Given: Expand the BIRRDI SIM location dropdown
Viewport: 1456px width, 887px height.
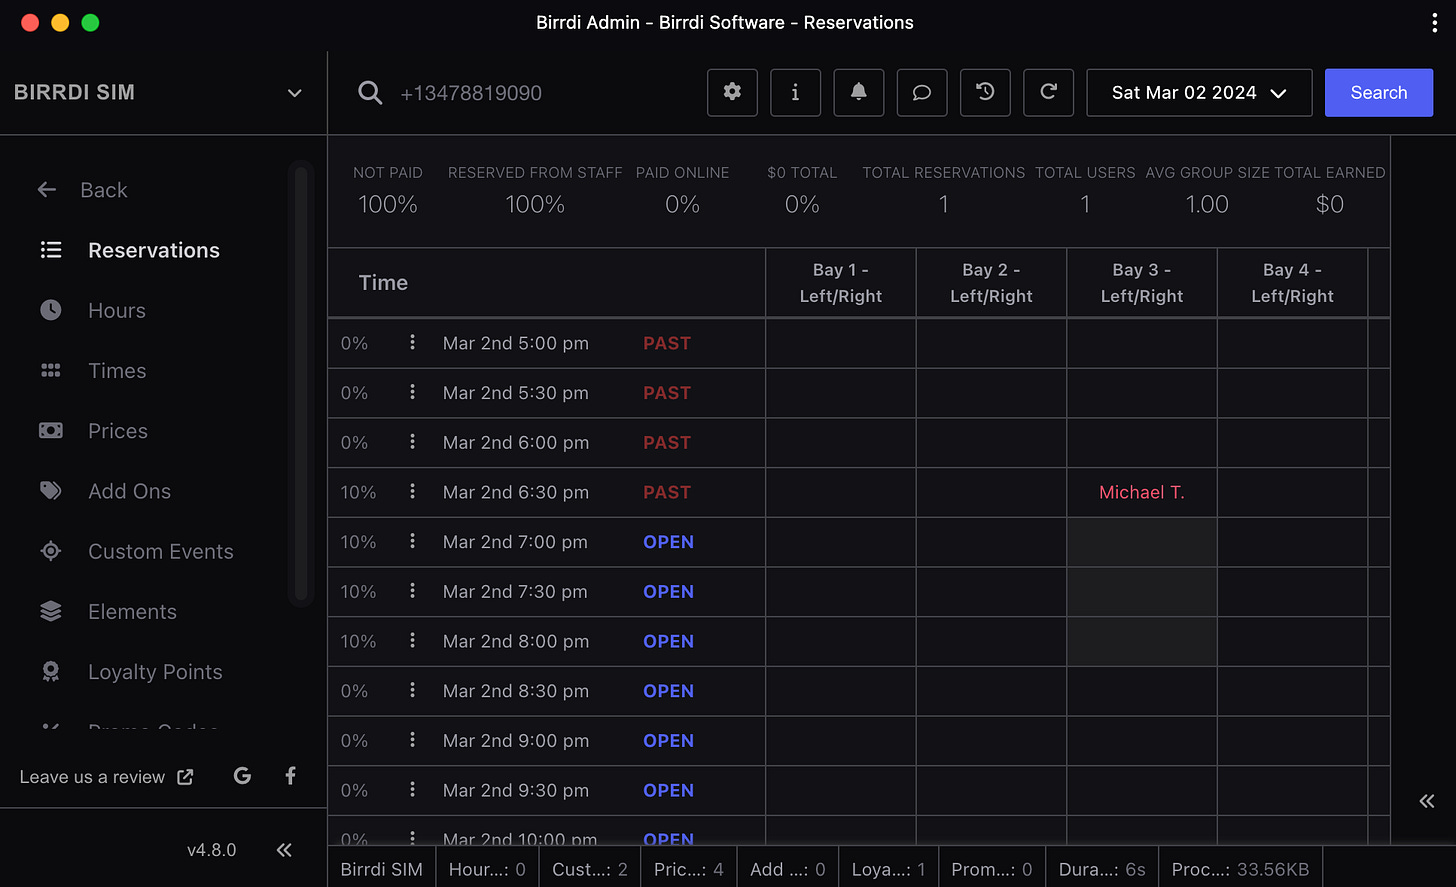Looking at the screenshot, I should [294, 93].
